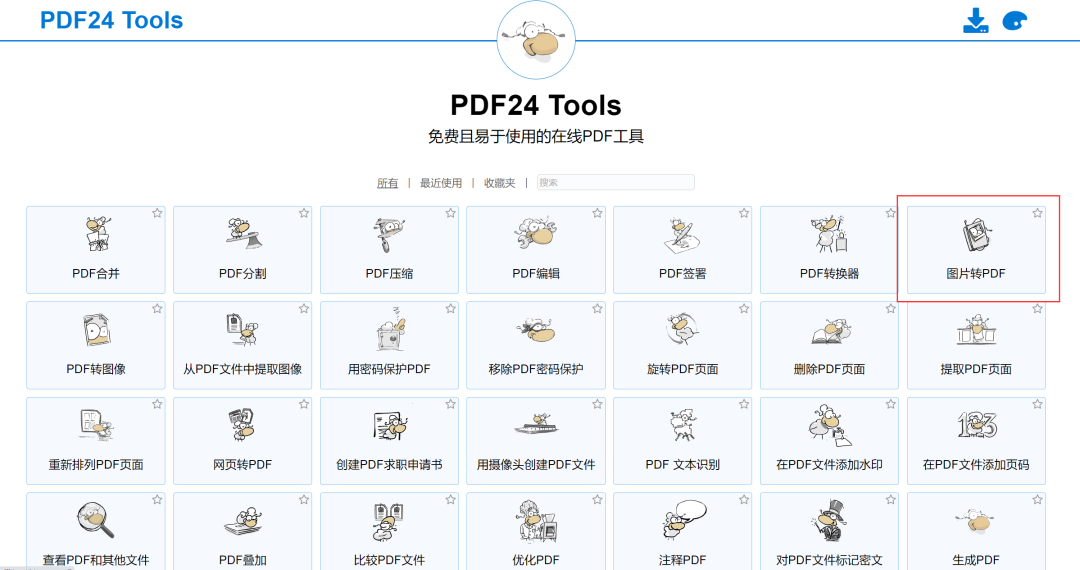Open the PDF转图像 tool icon
This screenshot has height=570, width=1080.
(x=96, y=330)
